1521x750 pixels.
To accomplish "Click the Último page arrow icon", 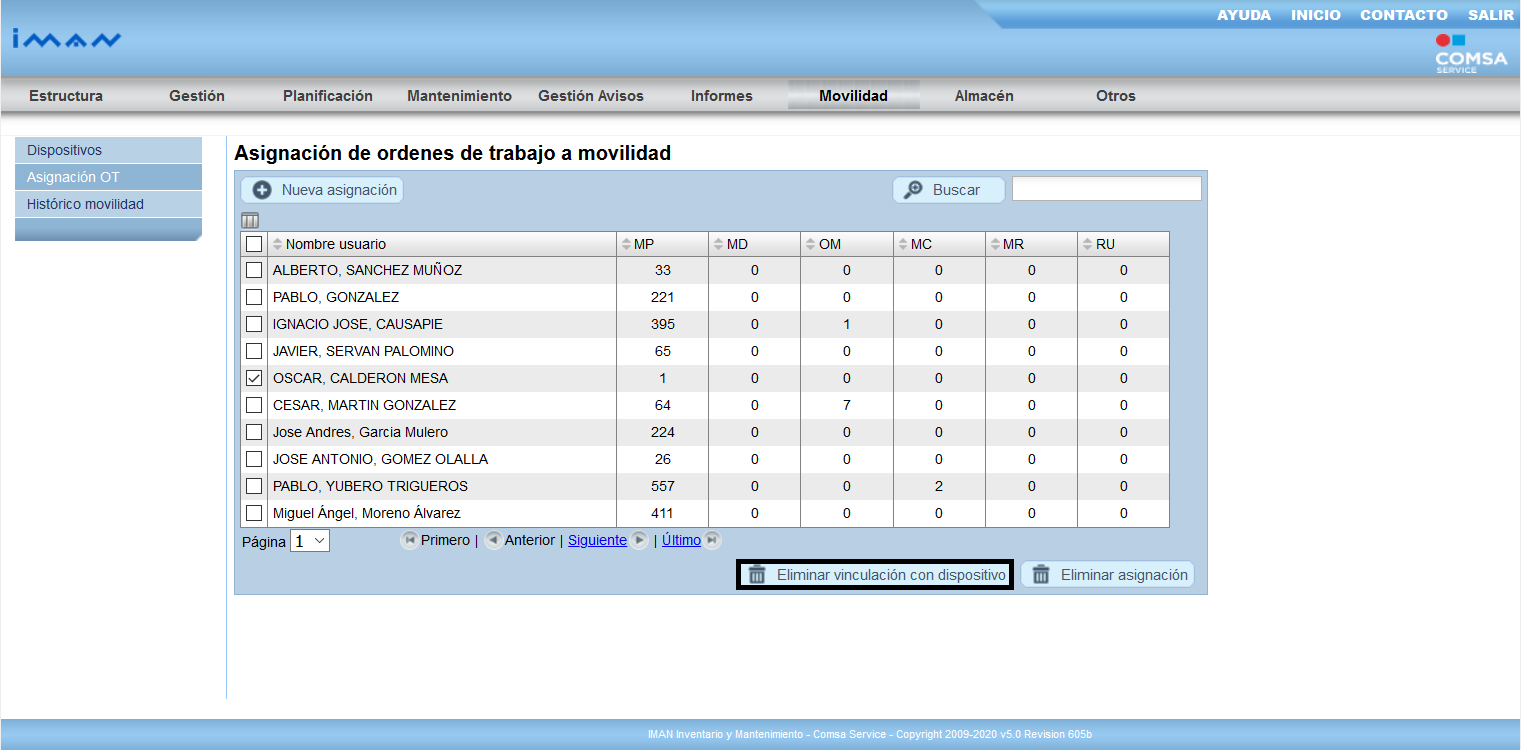I will [x=711, y=540].
